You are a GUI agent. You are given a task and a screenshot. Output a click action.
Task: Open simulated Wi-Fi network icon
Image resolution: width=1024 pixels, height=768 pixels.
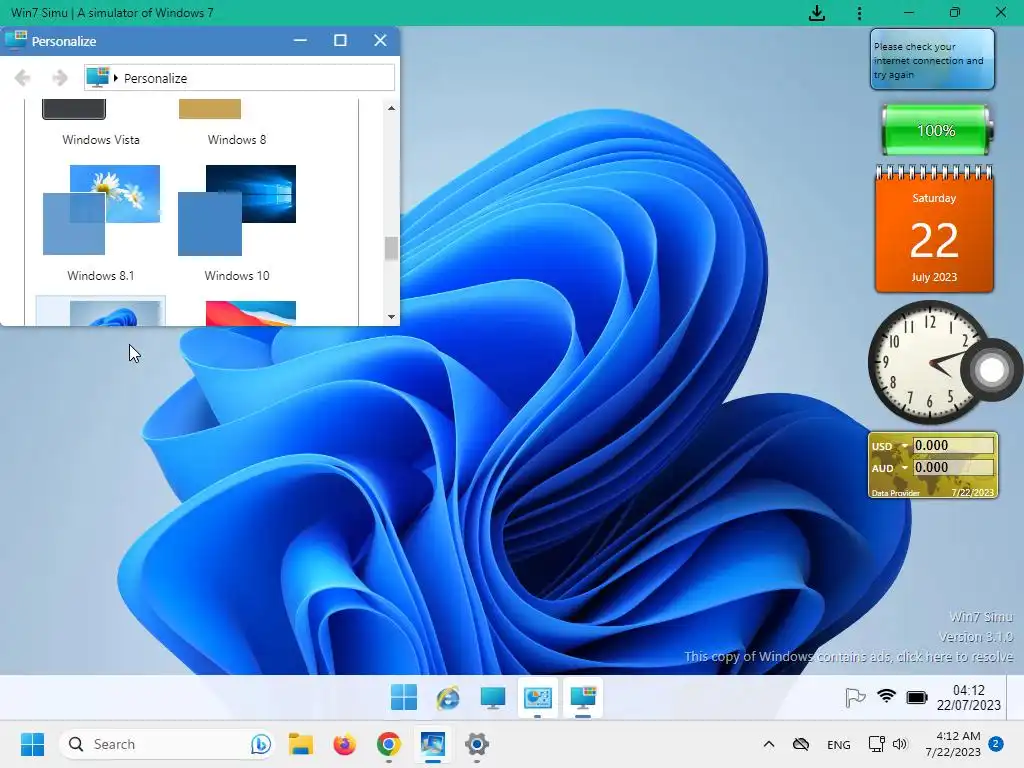(886, 697)
